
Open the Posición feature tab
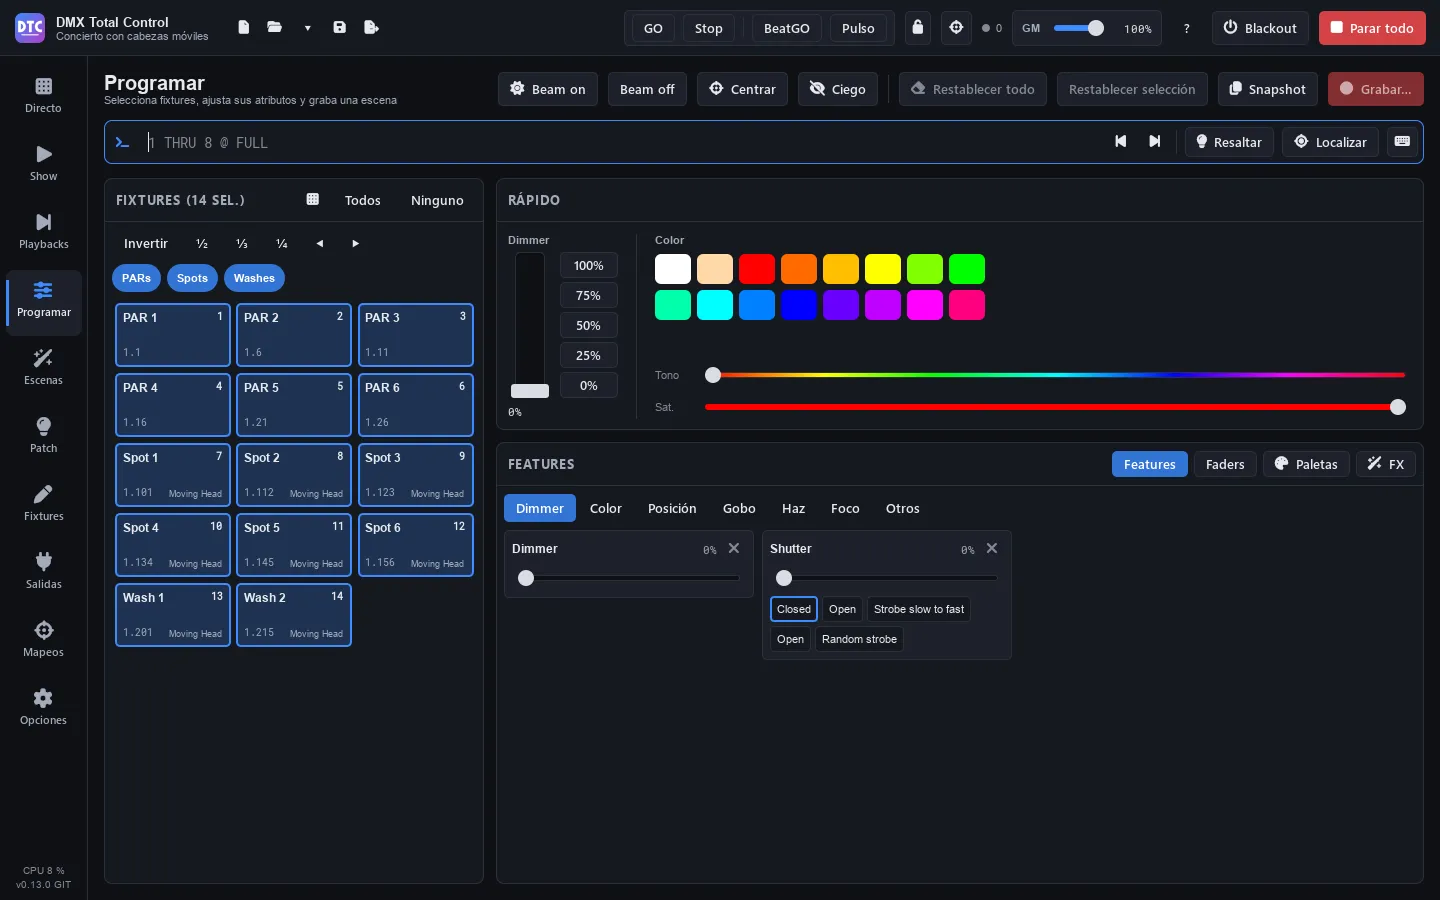pyautogui.click(x=672, y=508)
